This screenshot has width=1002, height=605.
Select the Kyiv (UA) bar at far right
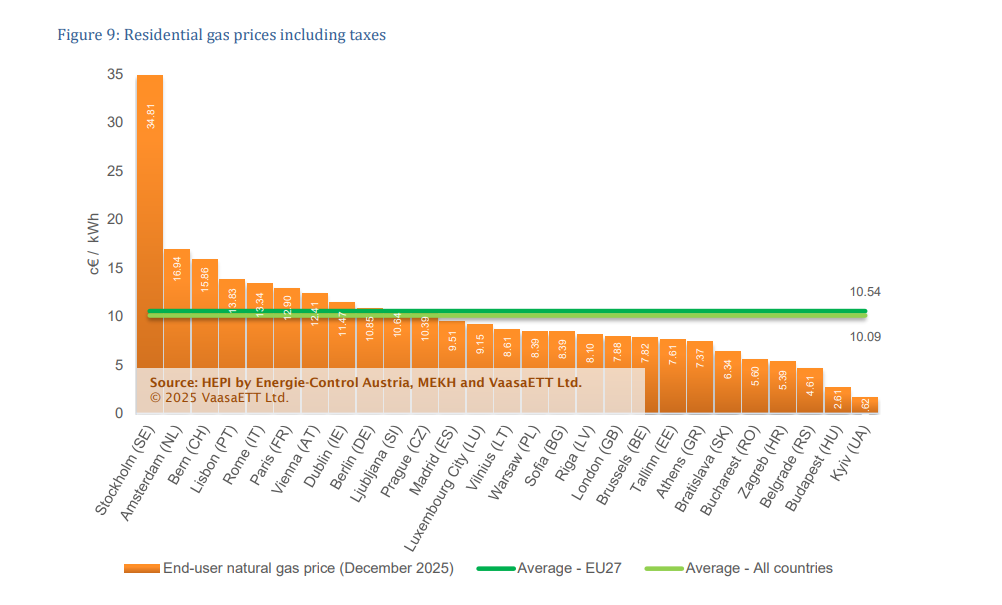864,406
